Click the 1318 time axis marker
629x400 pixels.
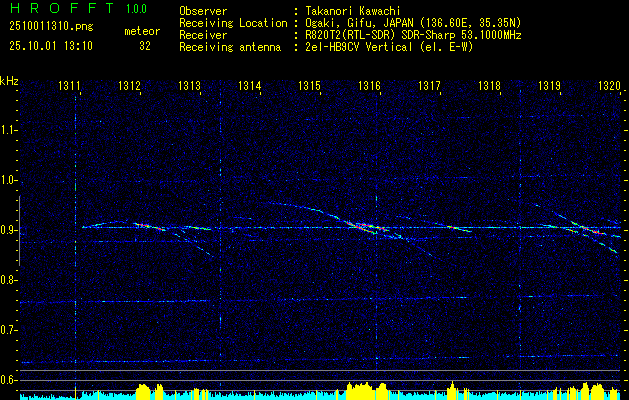pos(489,85)
